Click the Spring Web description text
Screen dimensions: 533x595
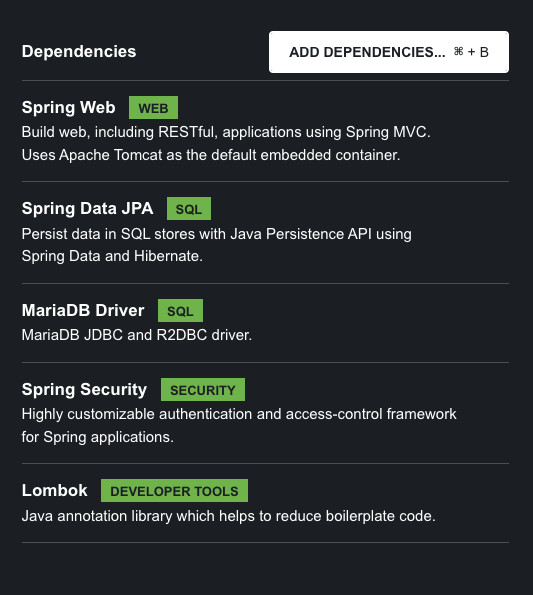226,143
